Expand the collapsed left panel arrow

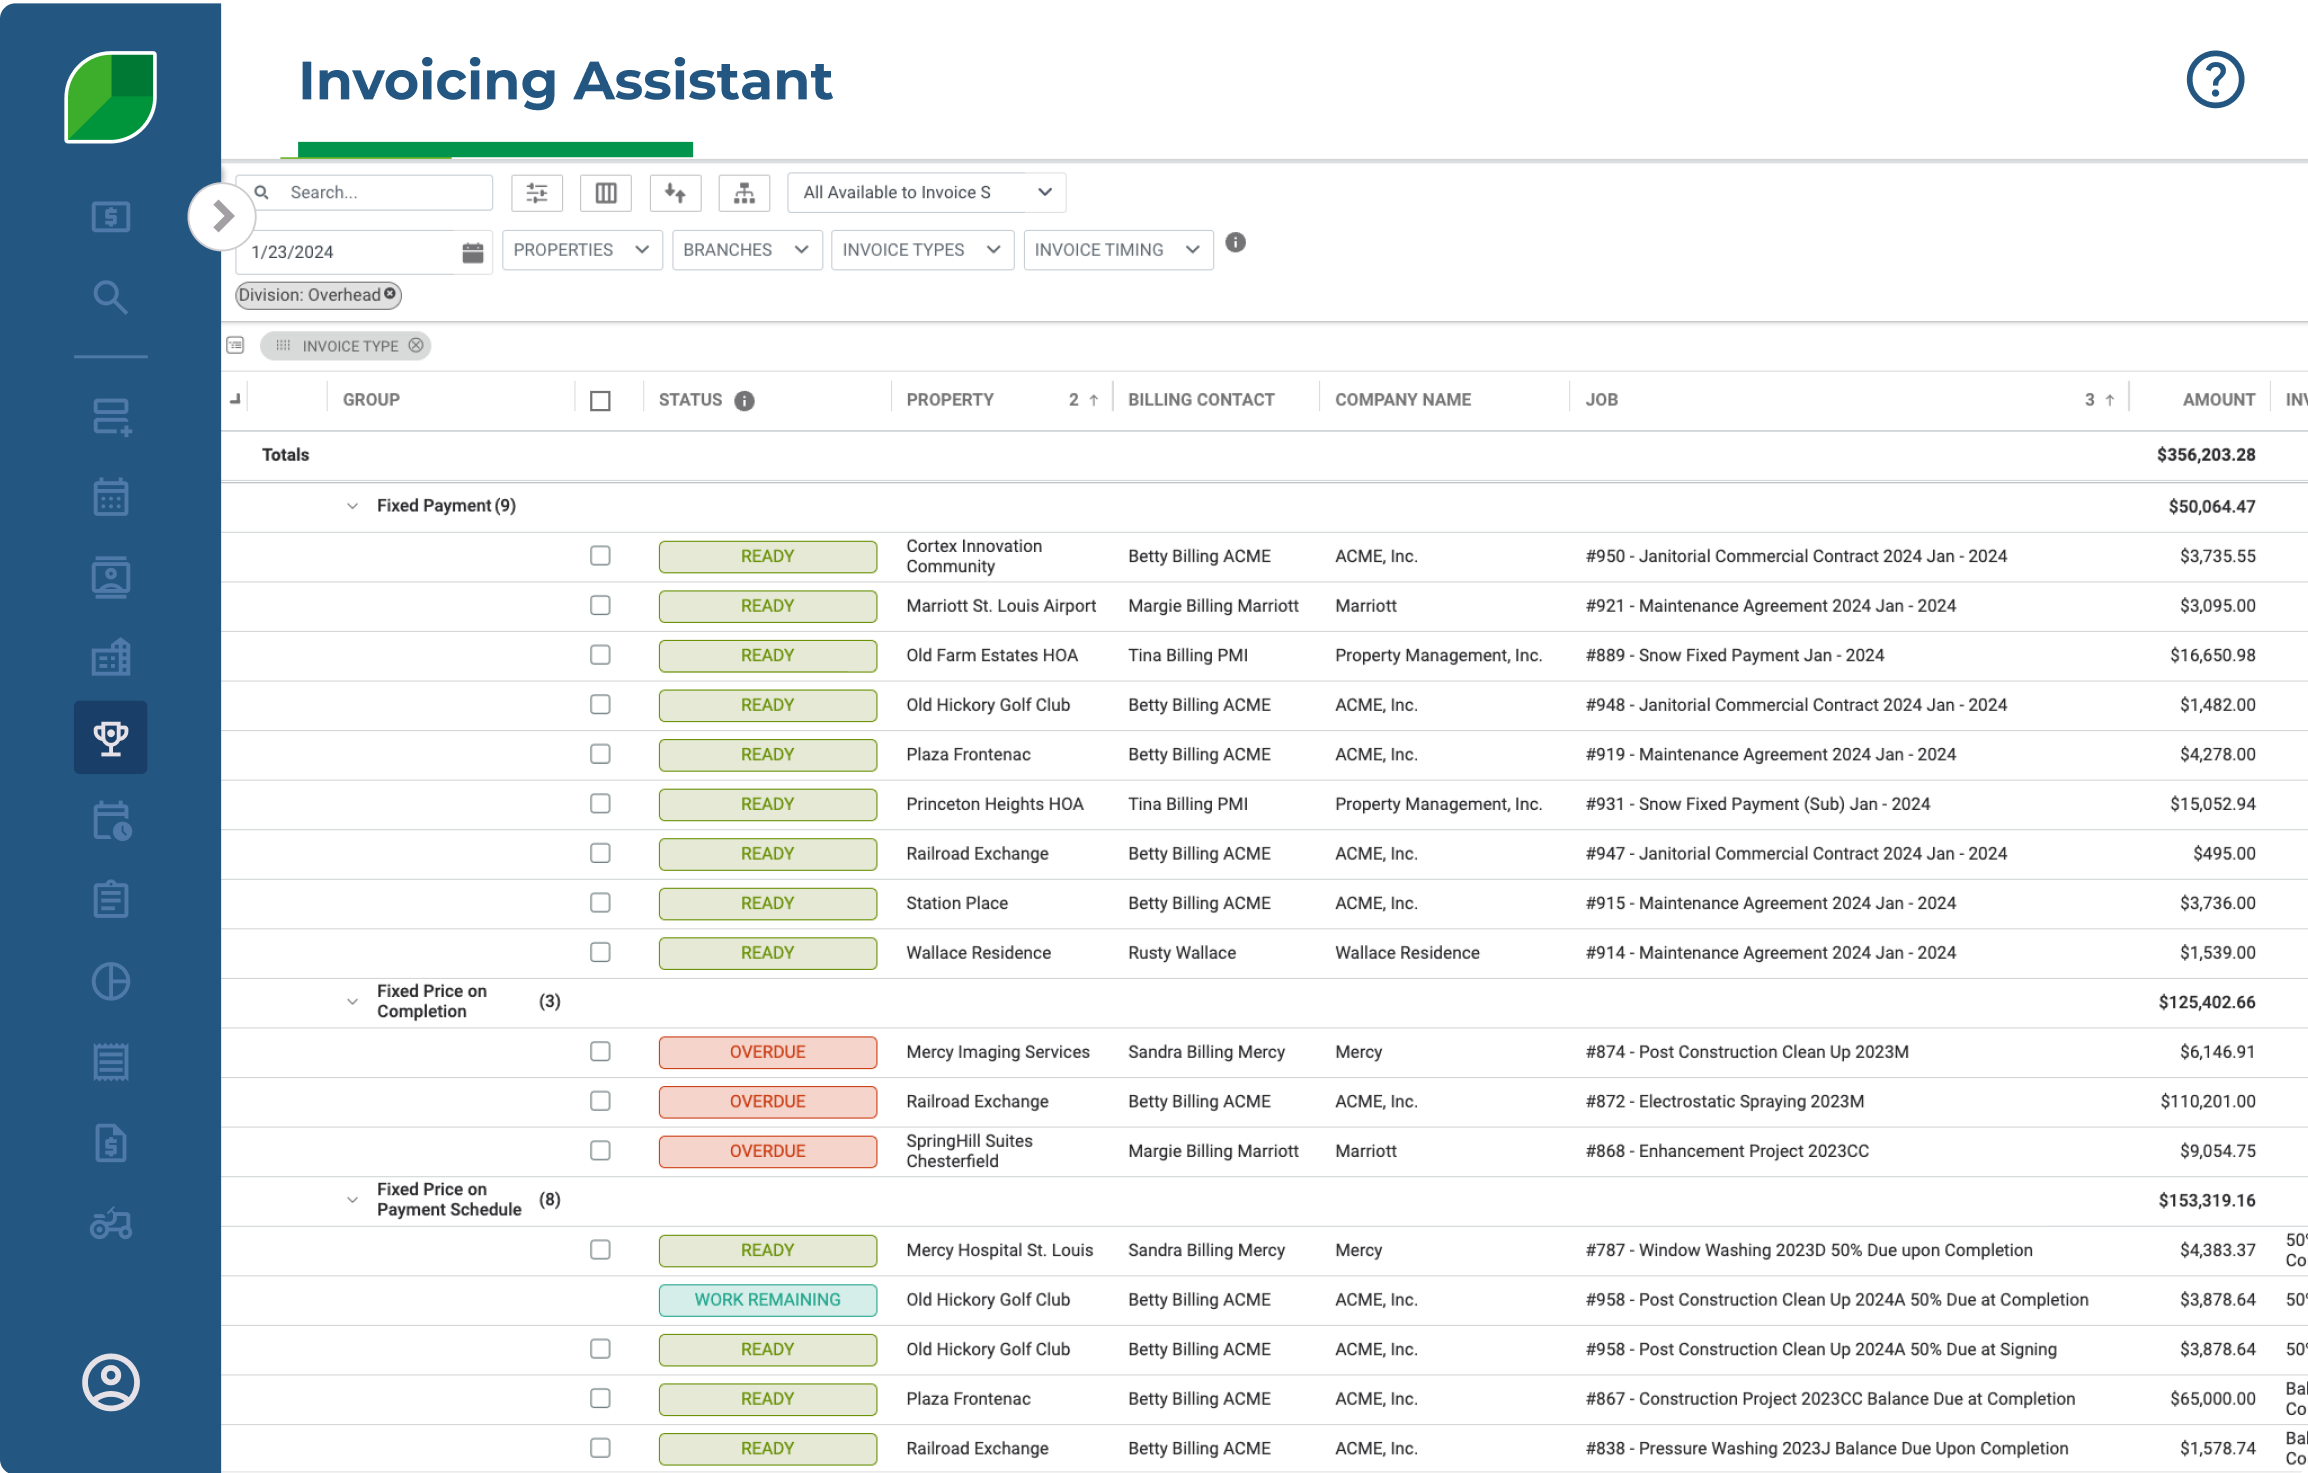[x=222, y=215]
